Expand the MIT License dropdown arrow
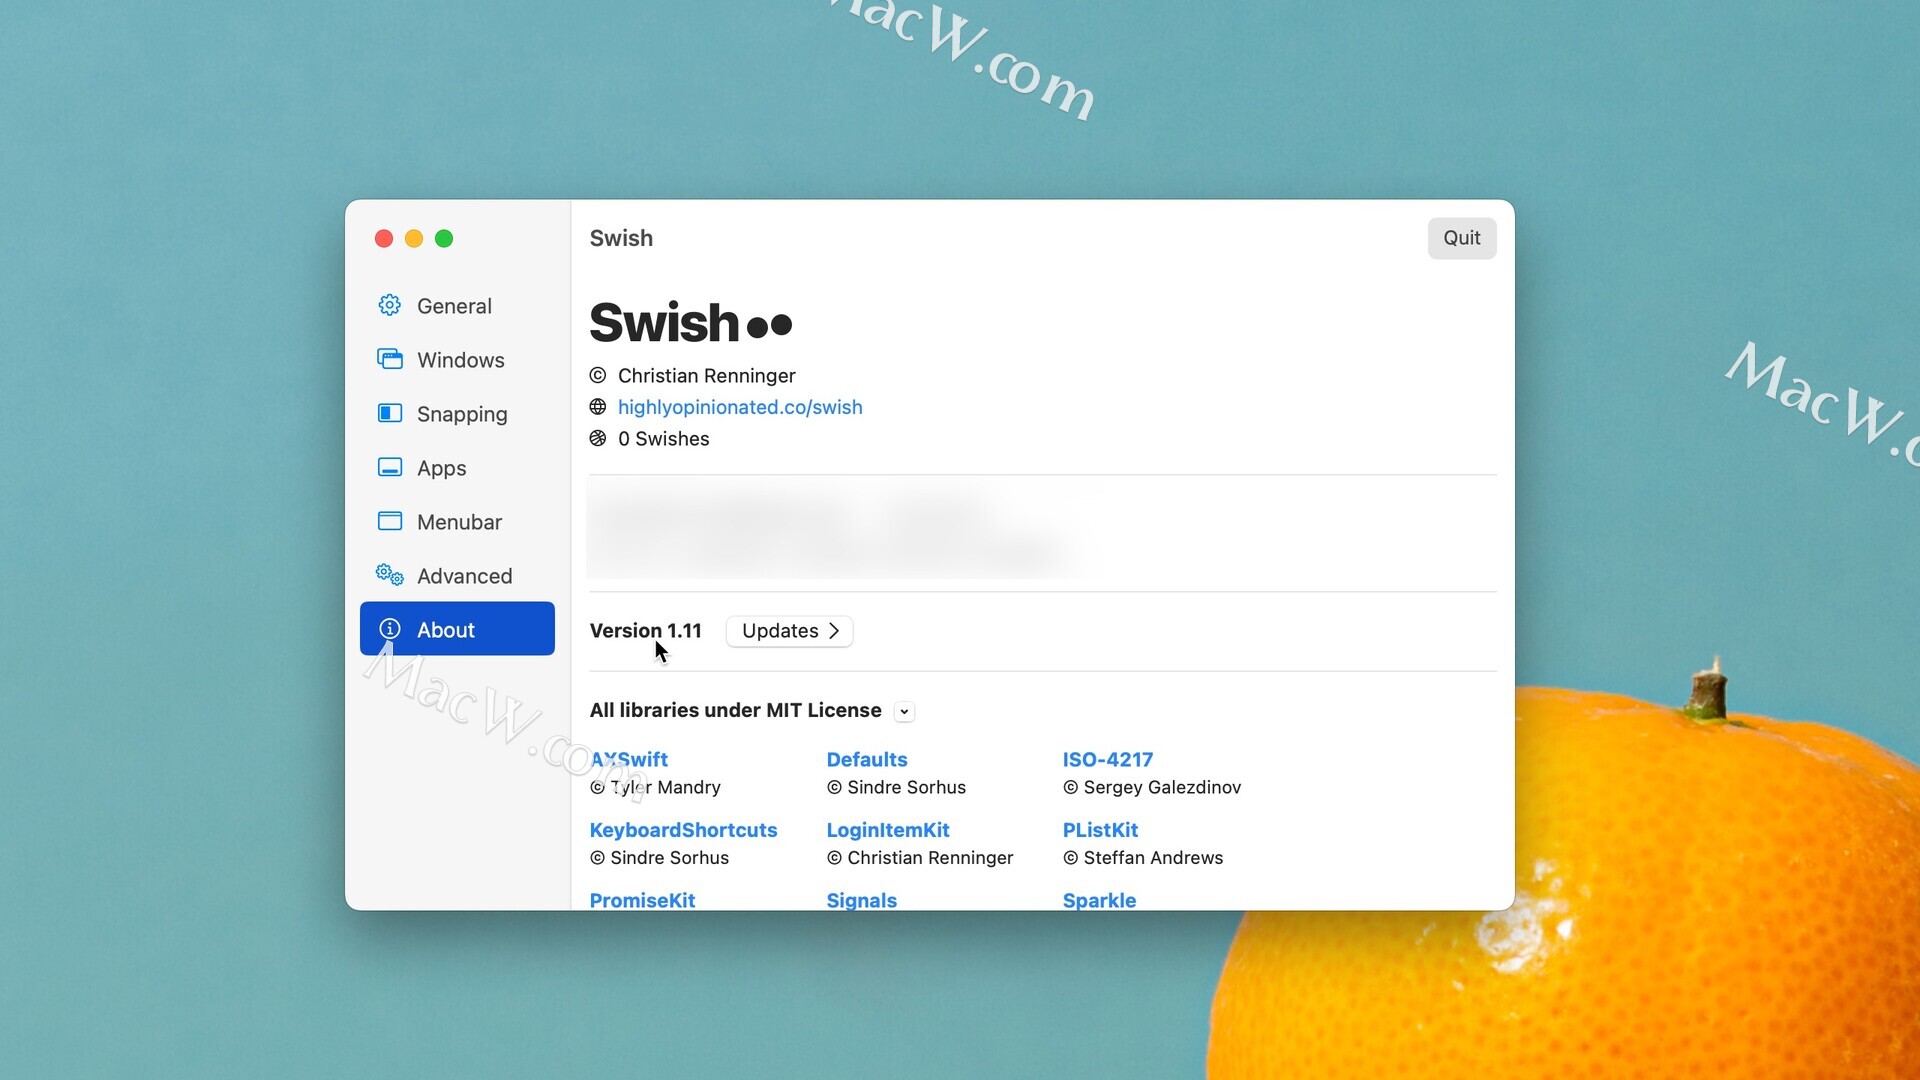Screen dimensions: 1920x1080 tap(904, 712)
